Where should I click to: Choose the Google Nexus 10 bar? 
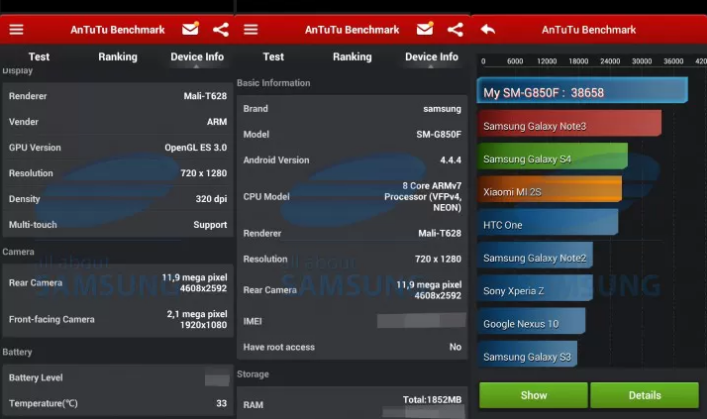click(x=531, y=323)
